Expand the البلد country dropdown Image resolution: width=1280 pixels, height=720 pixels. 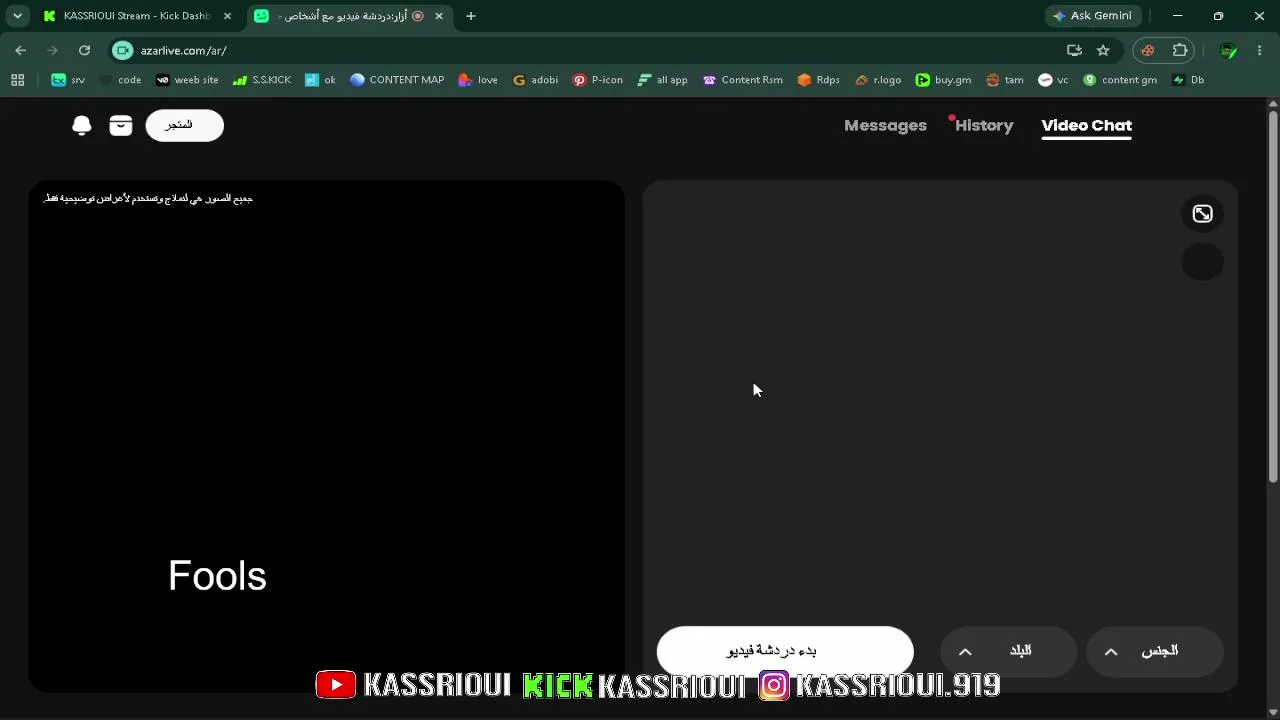point(1008,651)
